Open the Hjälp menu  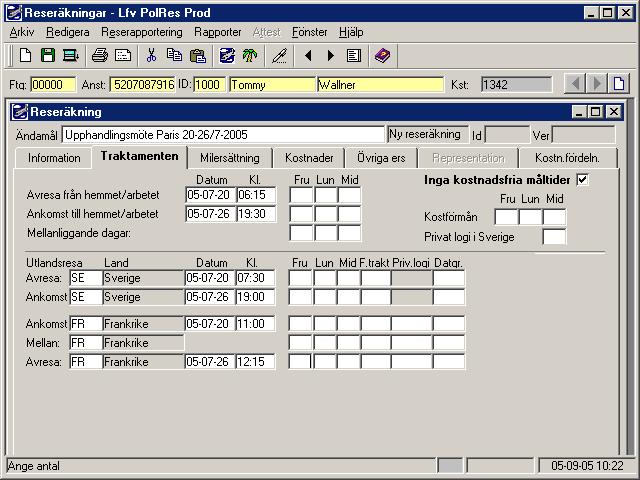tap(351, 32)
